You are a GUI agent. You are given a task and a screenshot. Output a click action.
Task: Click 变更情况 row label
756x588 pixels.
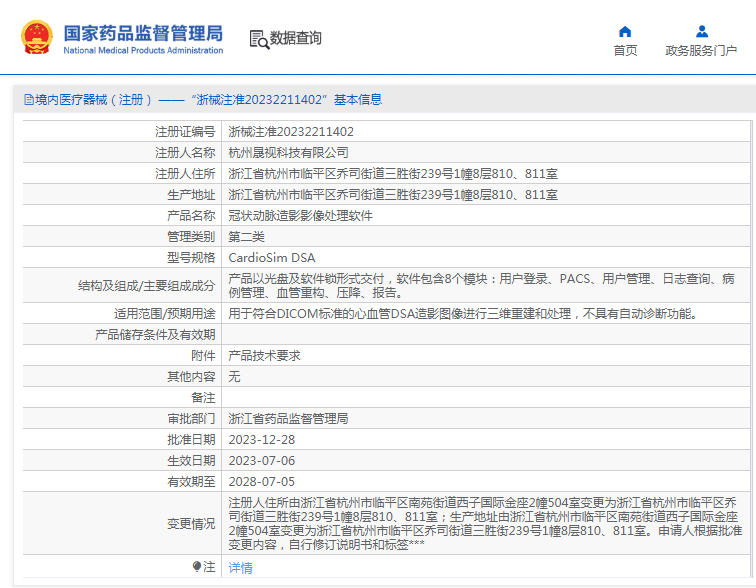pyautogui.click(x=191, y=523)
